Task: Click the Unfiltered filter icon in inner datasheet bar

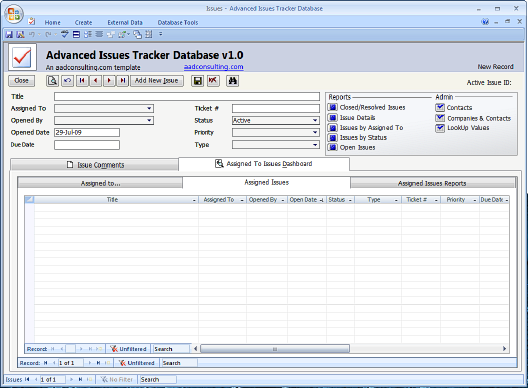Action: 114,349
